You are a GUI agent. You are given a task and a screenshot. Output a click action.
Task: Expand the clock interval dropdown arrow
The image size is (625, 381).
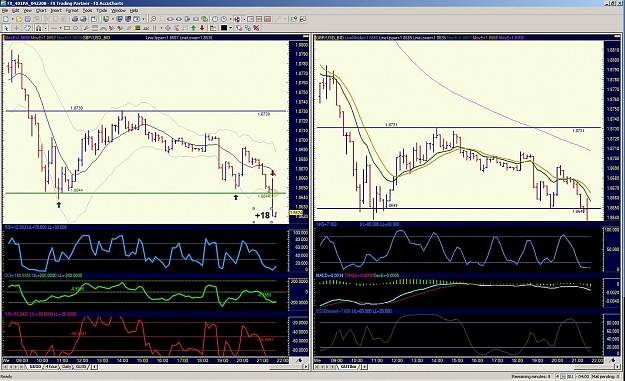click(x=230, y=19)
